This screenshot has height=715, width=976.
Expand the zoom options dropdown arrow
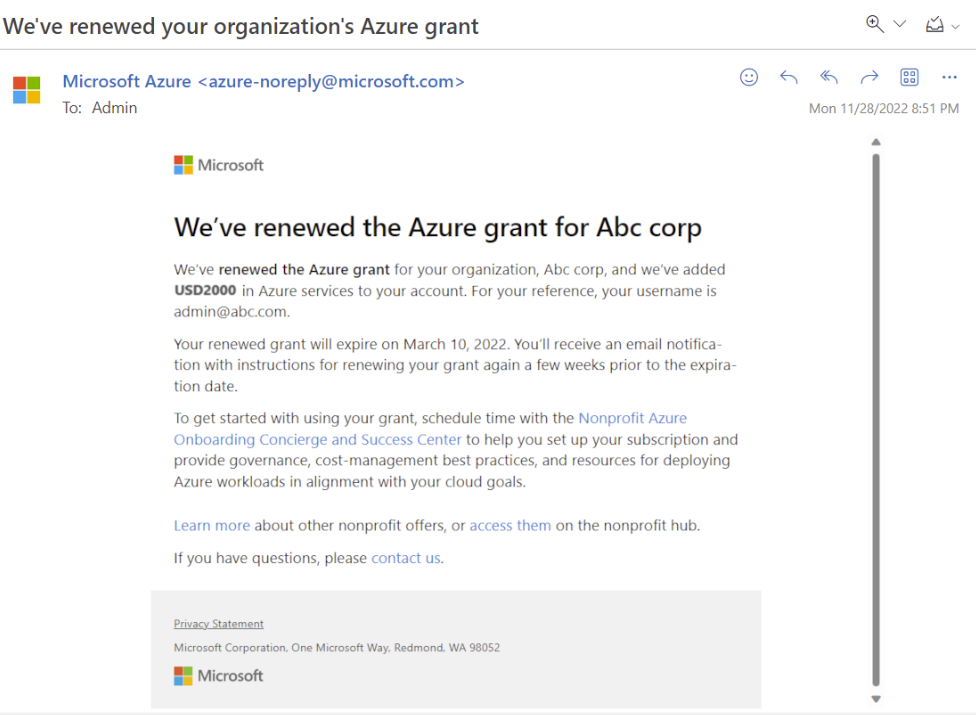899,25
